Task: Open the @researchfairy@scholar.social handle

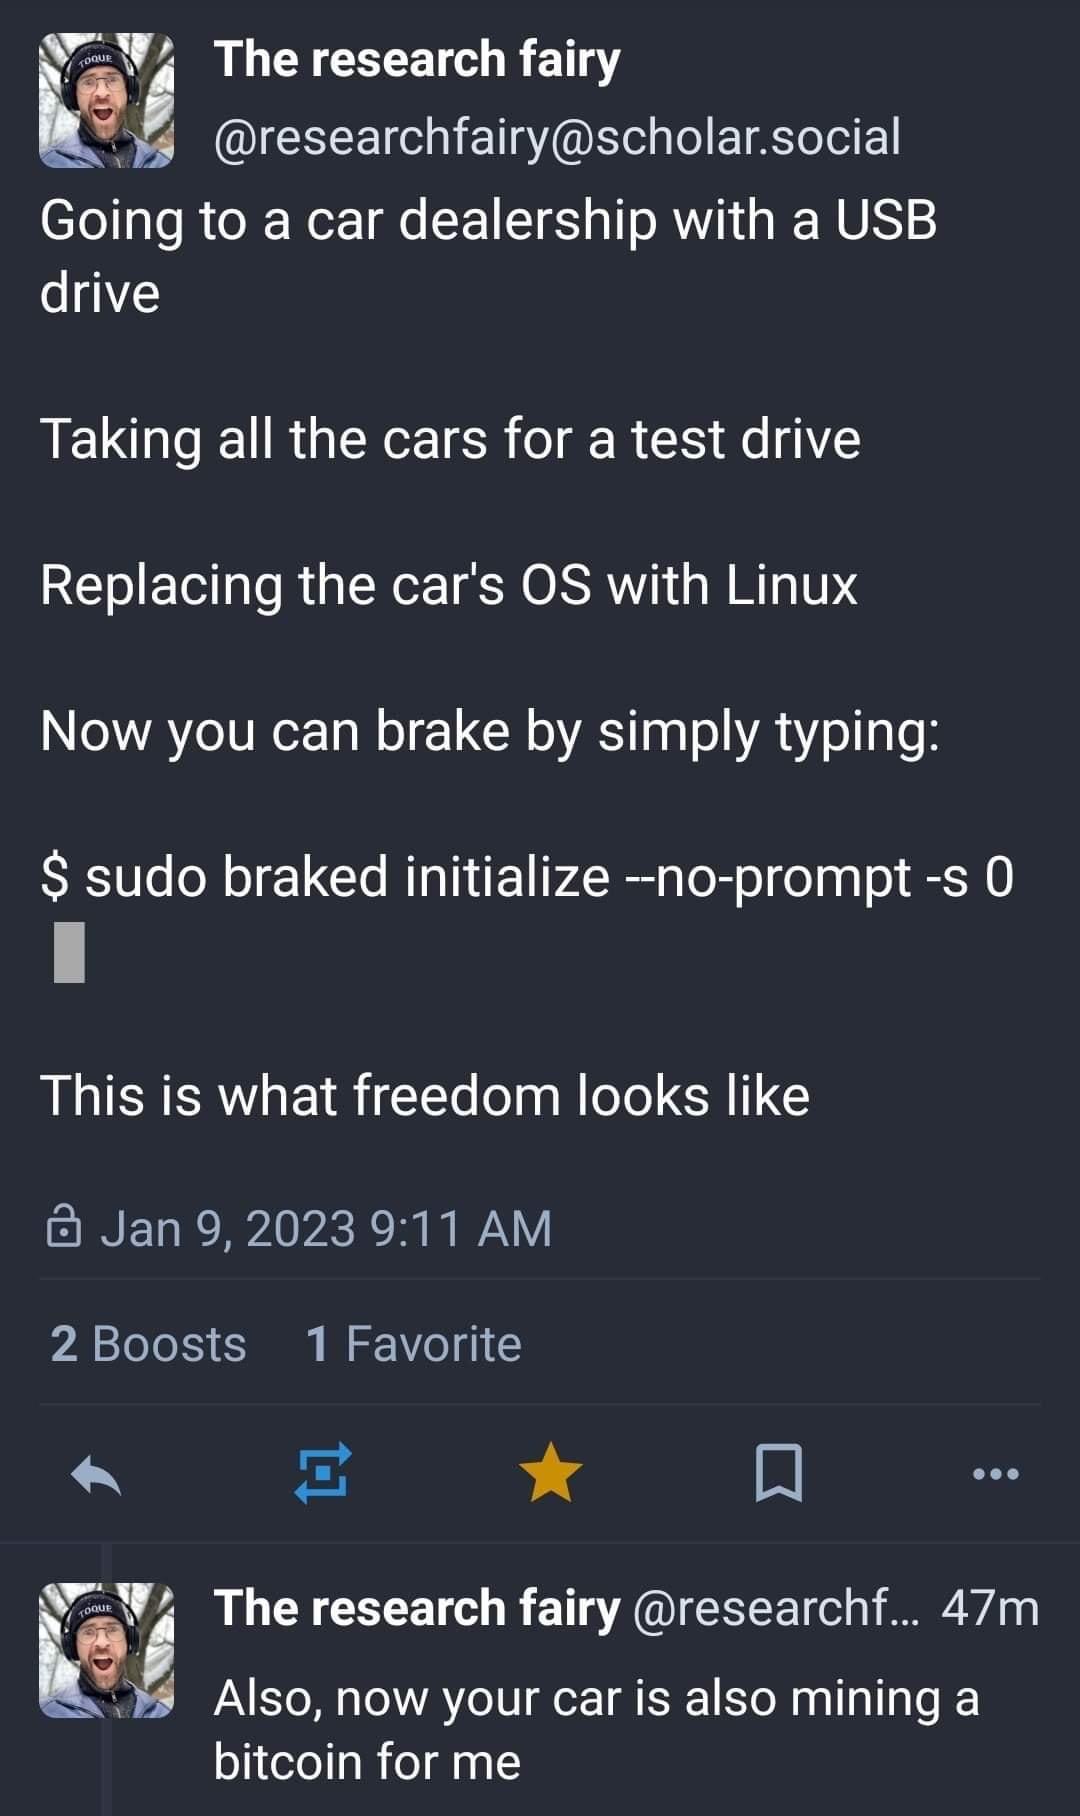Action: click(556, 137)
